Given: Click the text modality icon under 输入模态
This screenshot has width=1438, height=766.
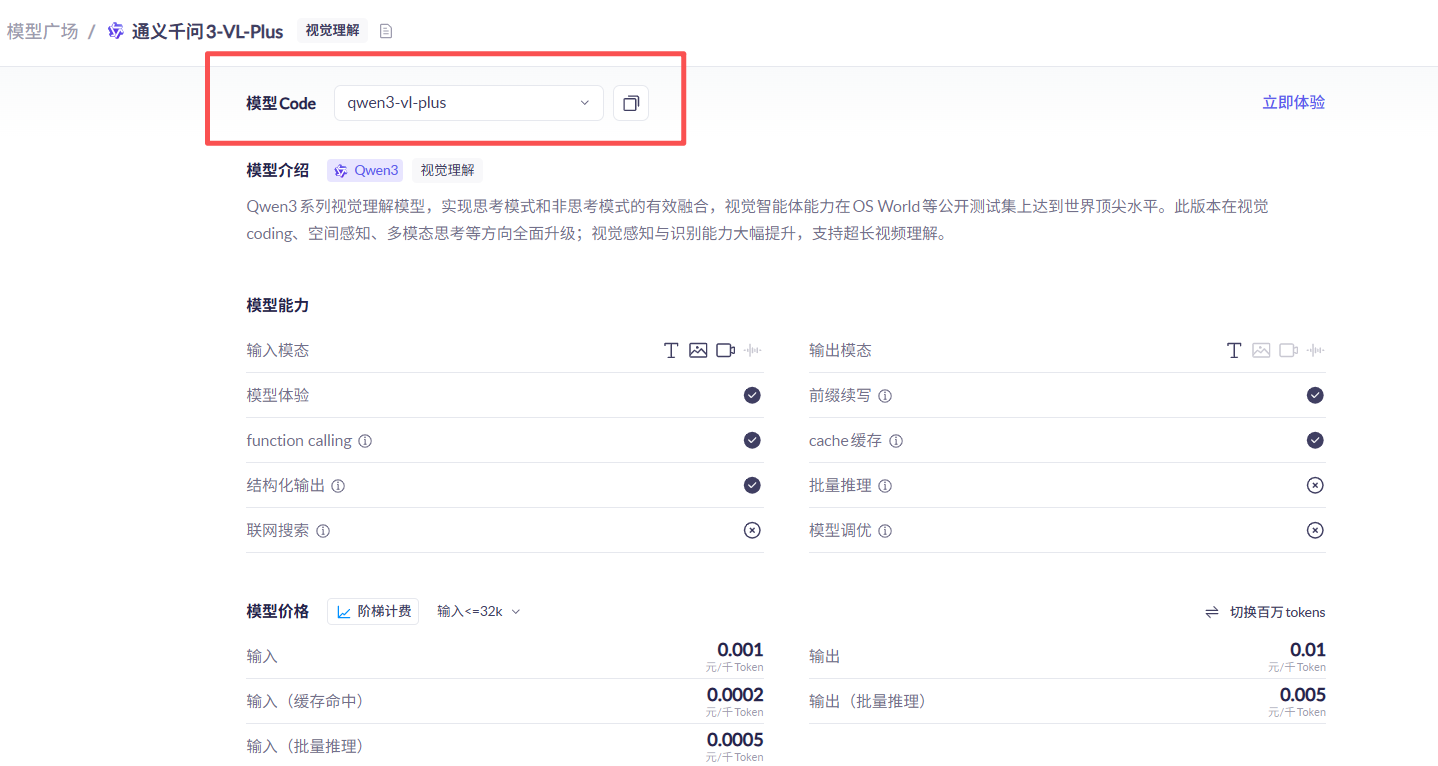Looking at the screenshot, I should 671,350.
